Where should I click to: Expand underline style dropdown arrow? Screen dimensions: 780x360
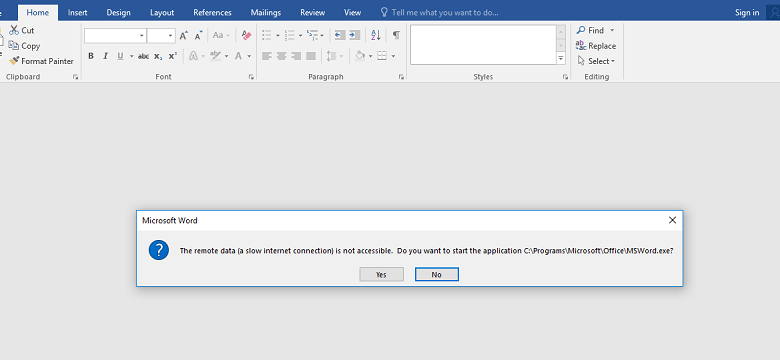pyautogui.click(x=131, y=56)
